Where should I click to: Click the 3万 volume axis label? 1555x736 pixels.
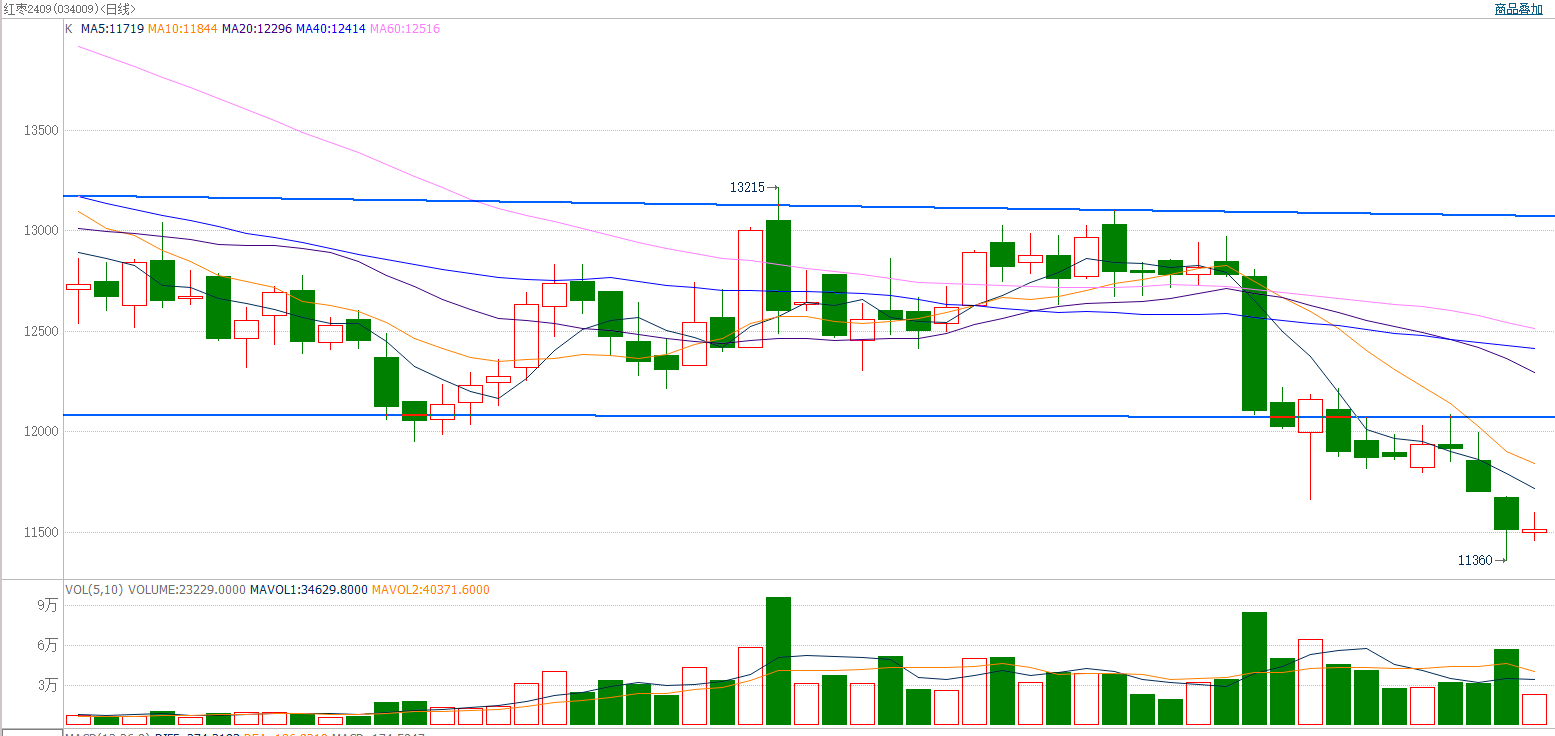[48, 685]
